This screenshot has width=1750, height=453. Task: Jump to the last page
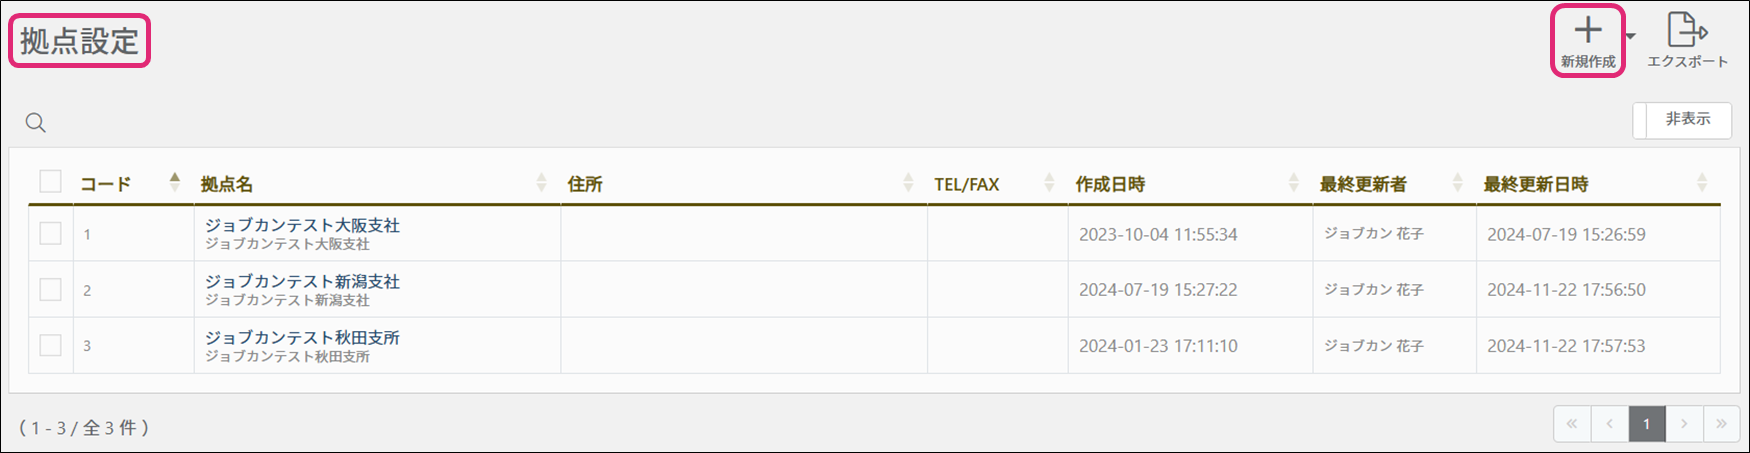pyautogui.click(x=1721, y=424)
